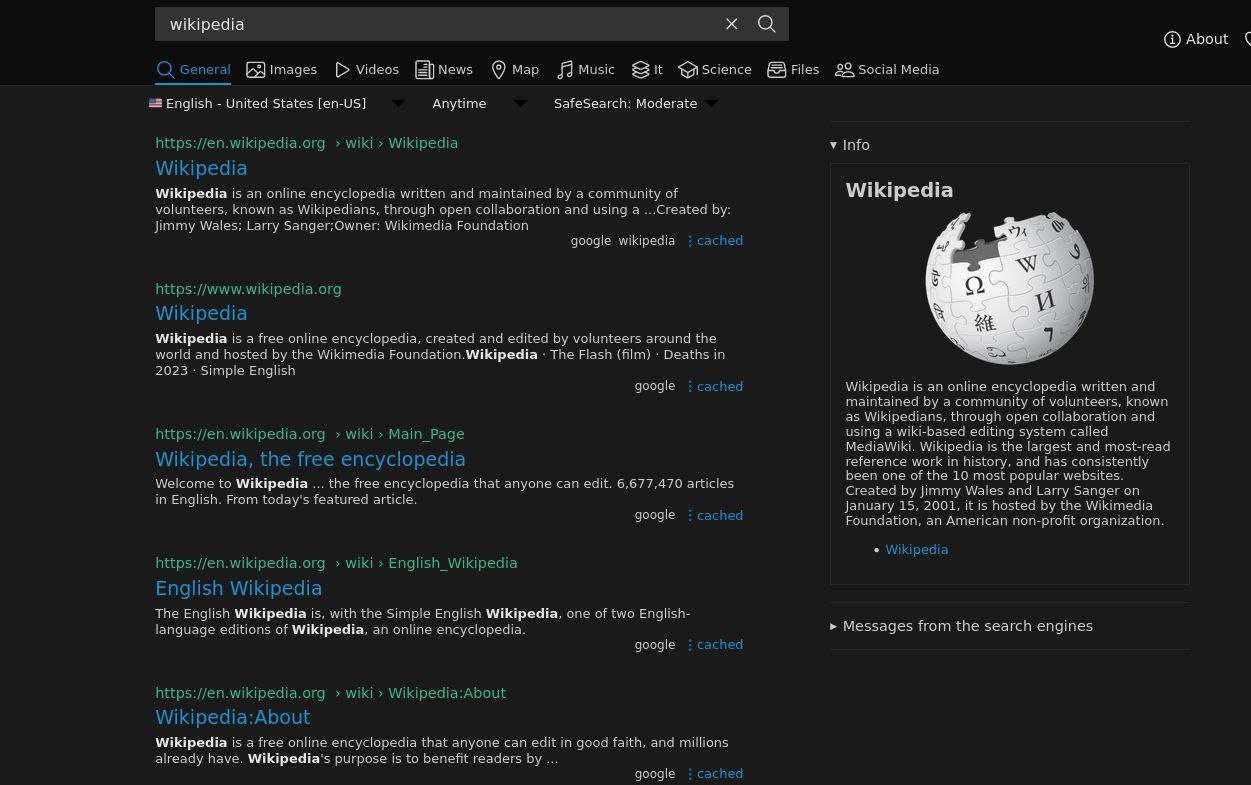
Task: Click the magnifier search submit icon
Action: (x=767, y=24)
